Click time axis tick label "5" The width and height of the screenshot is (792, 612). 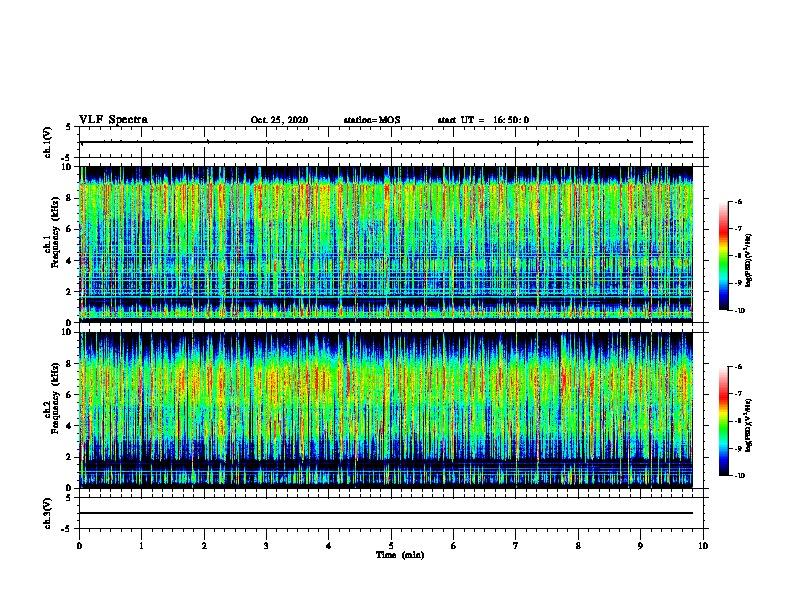click(x=391, y=546)
